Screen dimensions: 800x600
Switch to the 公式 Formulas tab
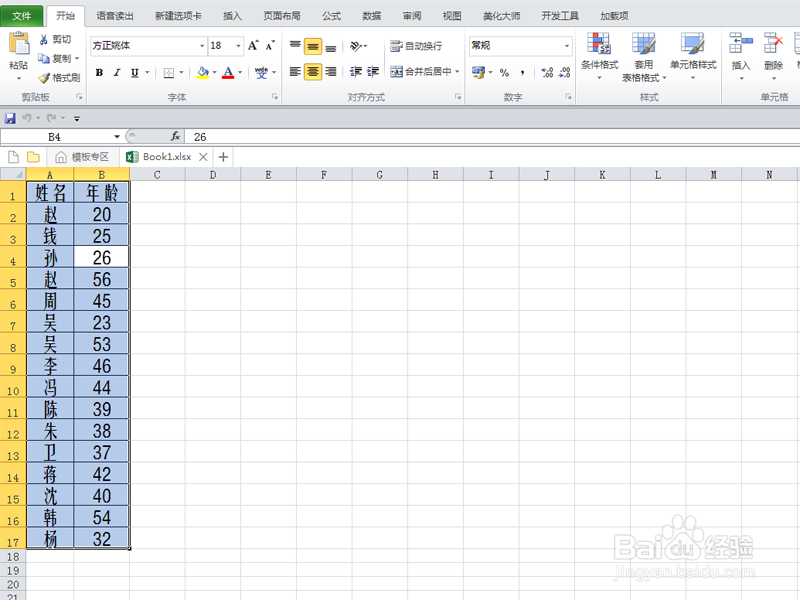click(331, 16)
